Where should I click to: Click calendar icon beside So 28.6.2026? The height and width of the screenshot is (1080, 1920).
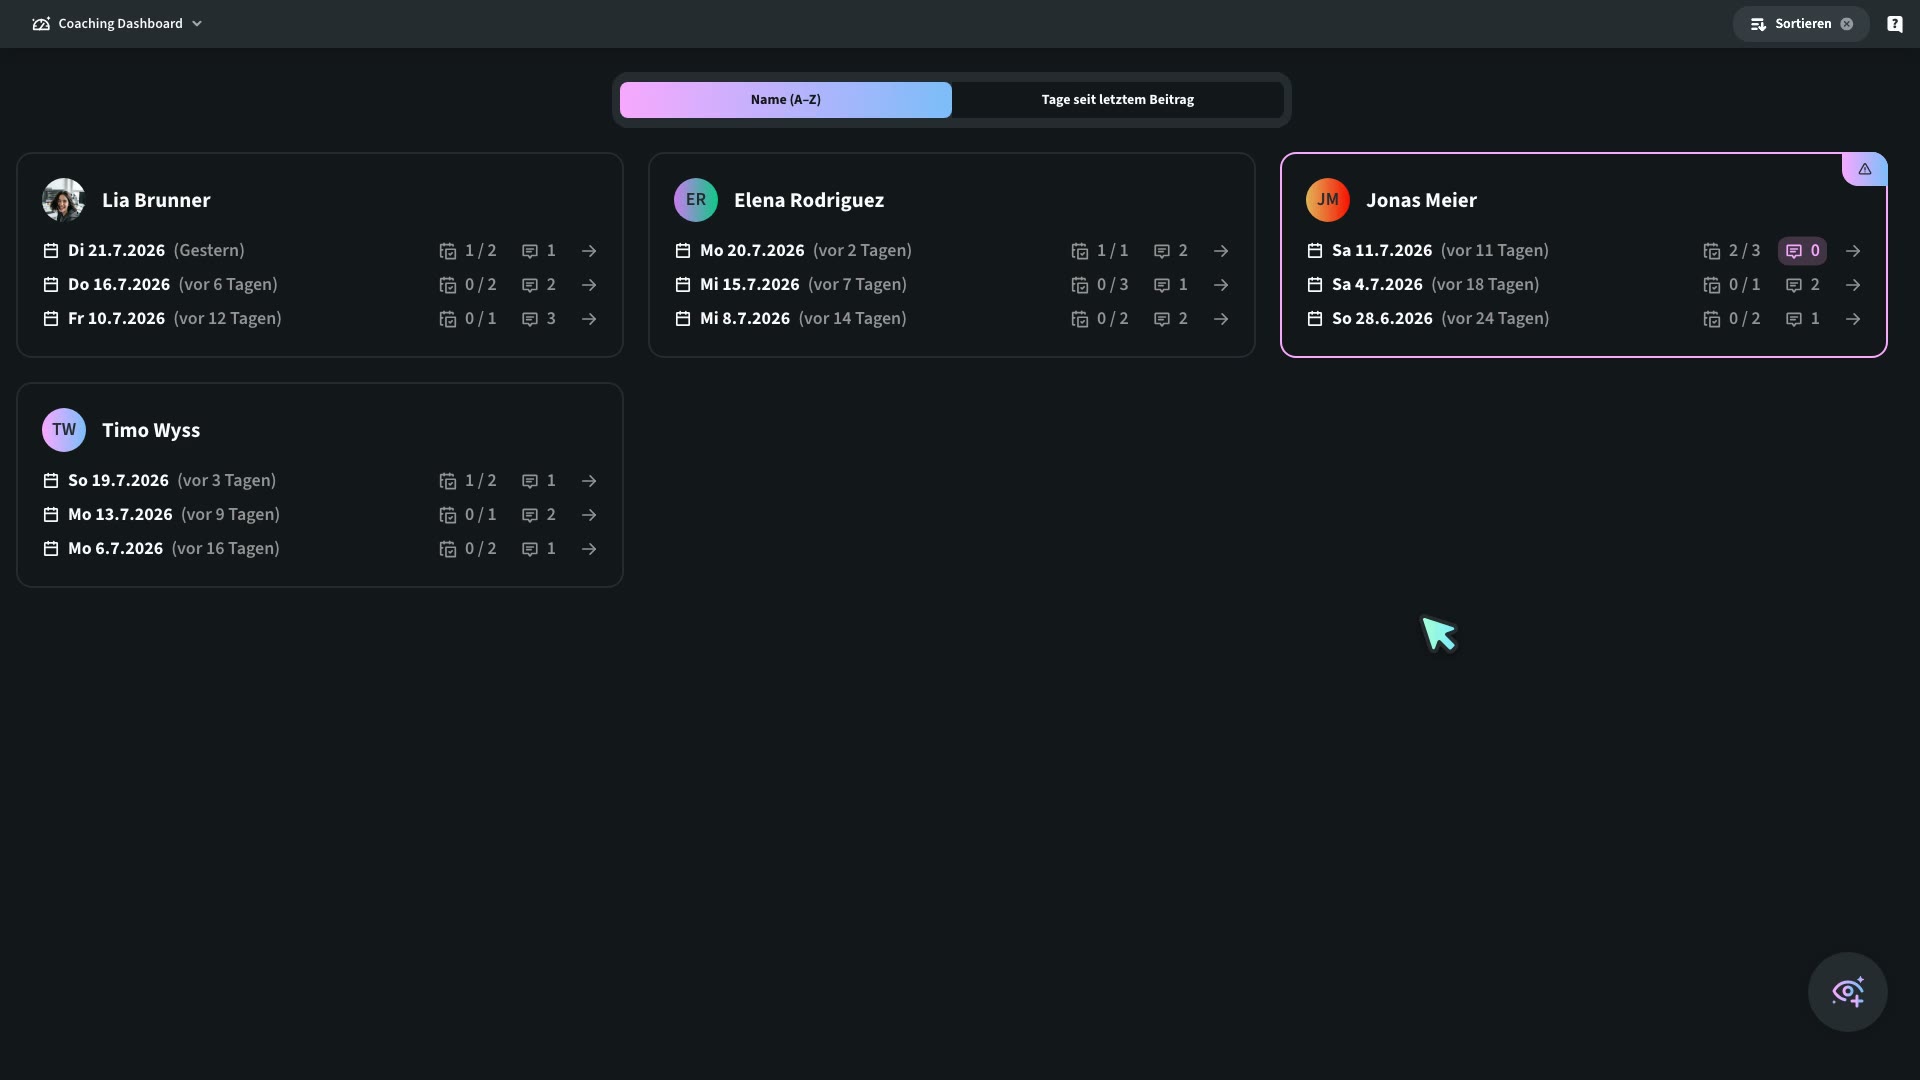[1315, 319]
